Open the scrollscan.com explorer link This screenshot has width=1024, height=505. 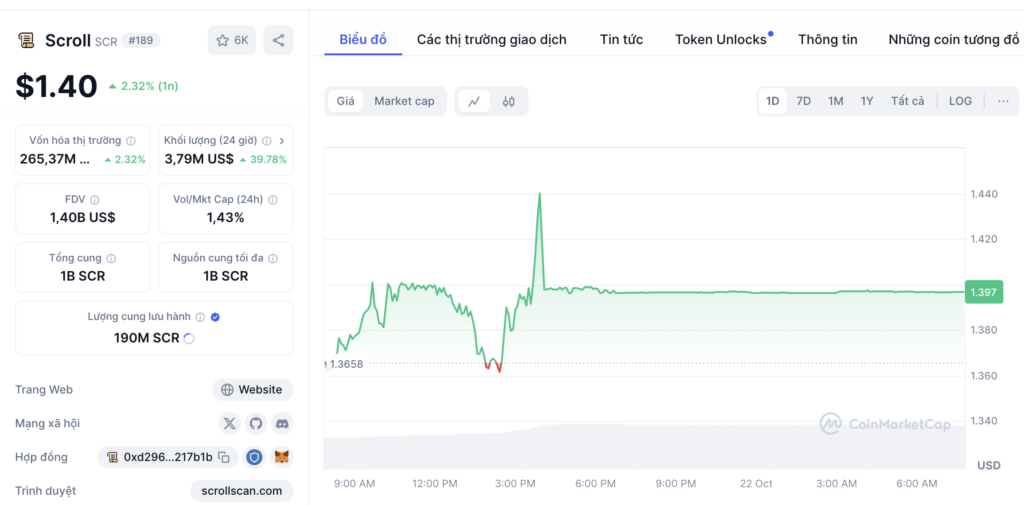coord(242,491)
